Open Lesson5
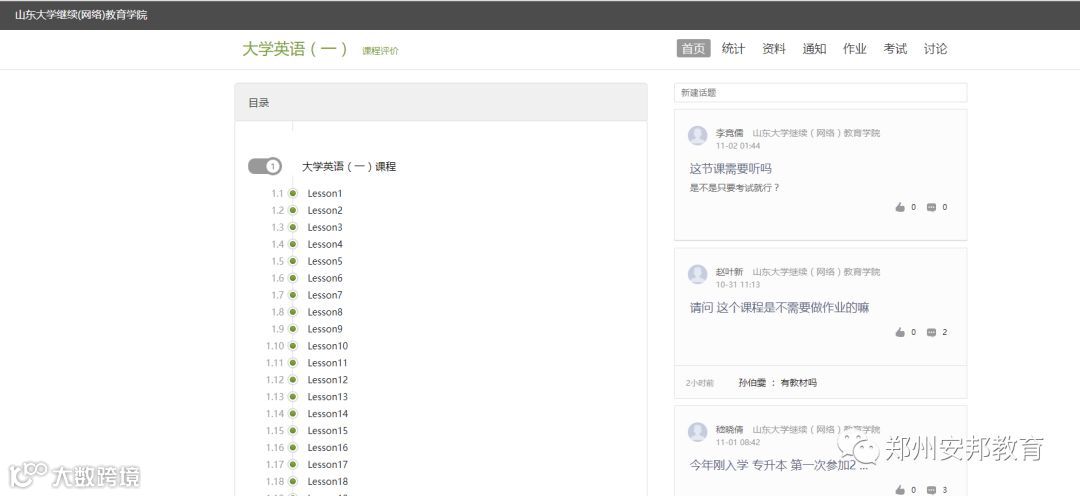This screenshot has height=496, width=1080. 325,262
